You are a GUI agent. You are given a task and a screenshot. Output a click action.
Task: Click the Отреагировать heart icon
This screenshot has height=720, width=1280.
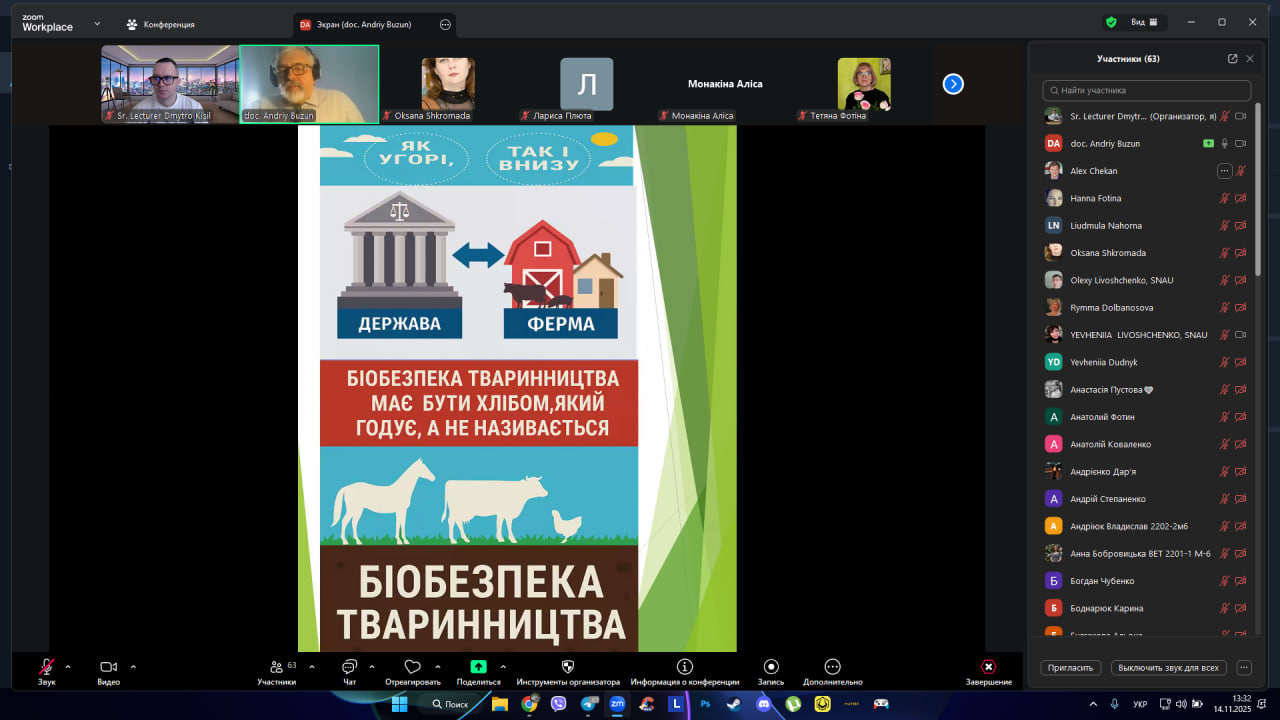click(x=412, y=667)
